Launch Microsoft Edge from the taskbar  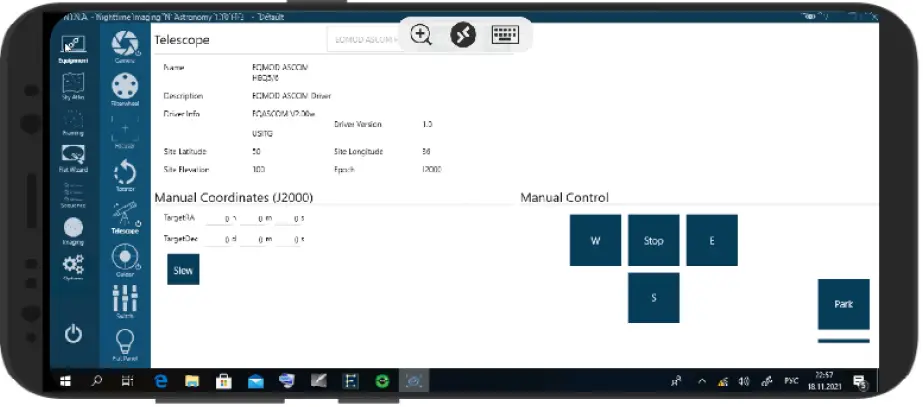160,382
